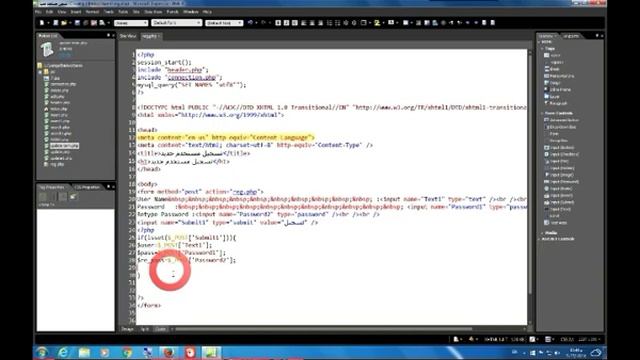Image resolution: width=640 pixels, height=360 pixels.
Task: Insert Inline Frame from Toolbox
Action: (x=557, y=89)
